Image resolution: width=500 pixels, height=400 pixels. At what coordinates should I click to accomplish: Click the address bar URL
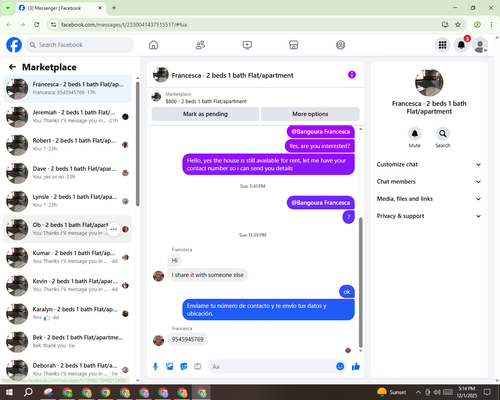tap(124, 25)
